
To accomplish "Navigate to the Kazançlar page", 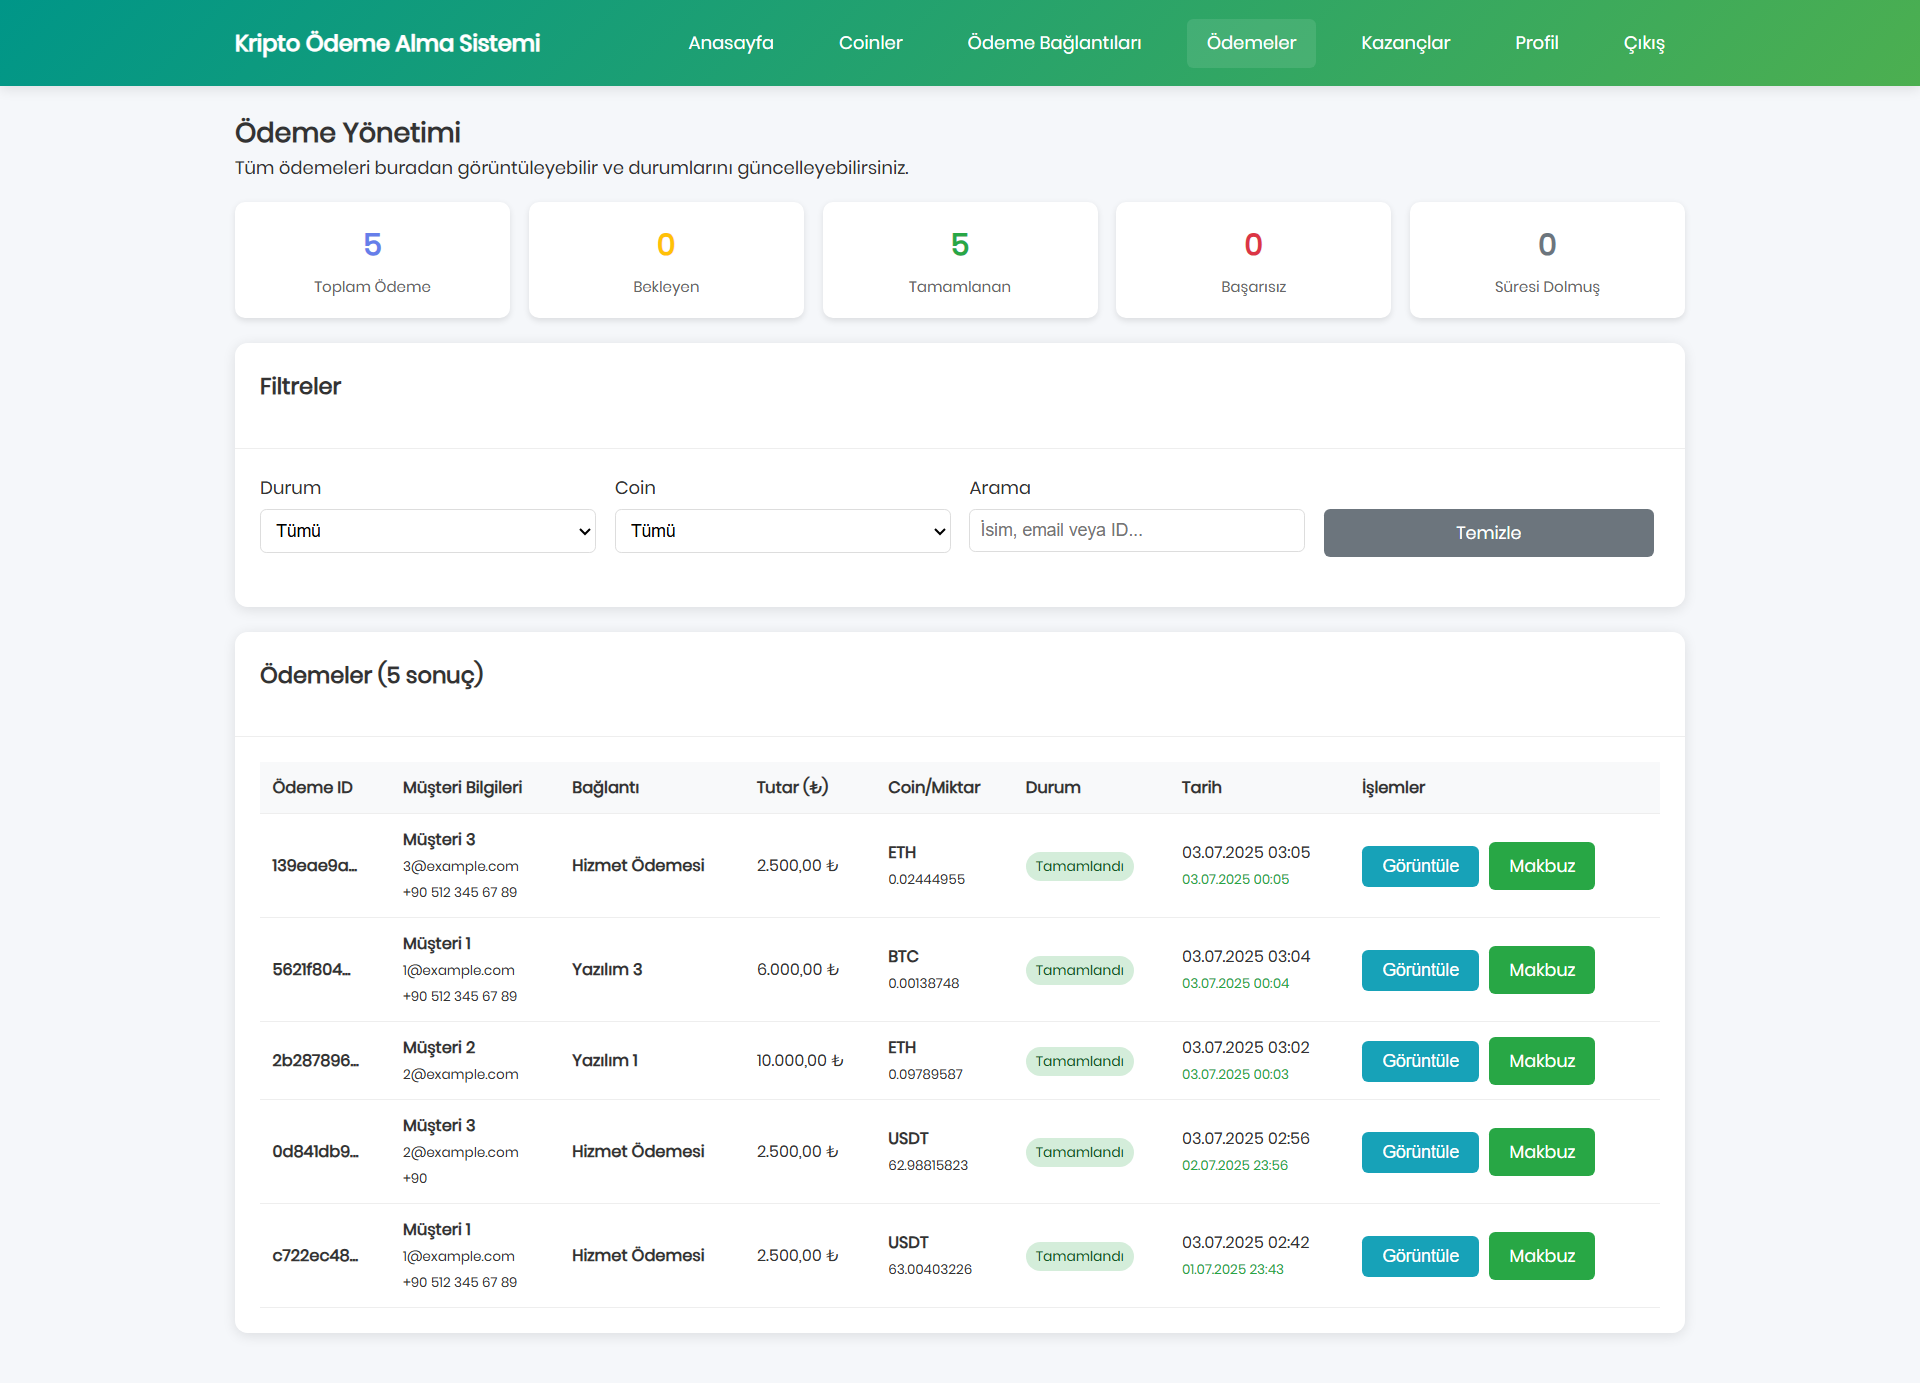I will pyautogui.click(x=1405, y=43).
